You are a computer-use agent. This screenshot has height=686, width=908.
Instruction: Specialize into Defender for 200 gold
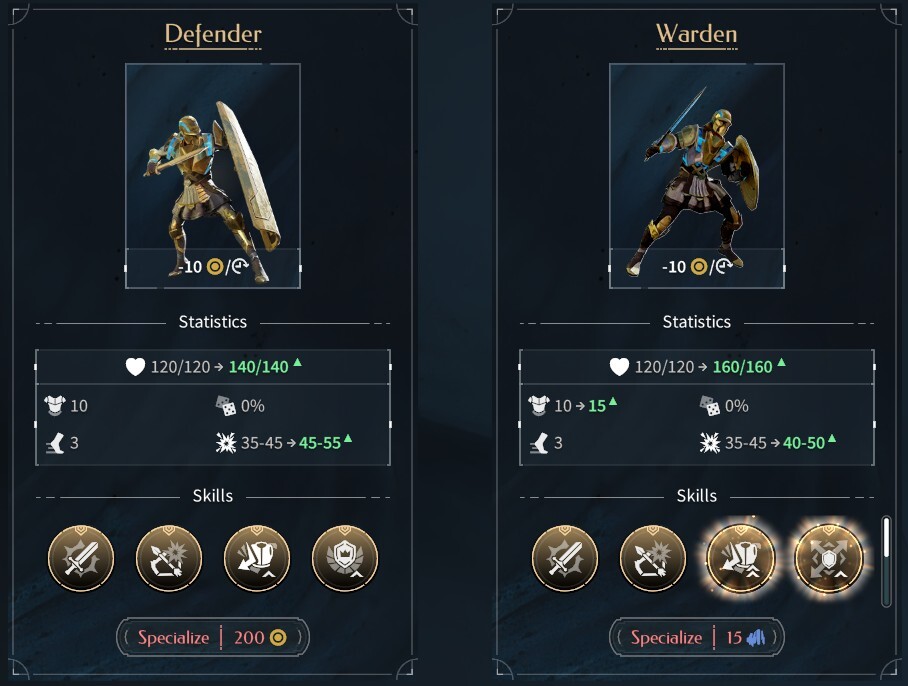tap(213, 637)
